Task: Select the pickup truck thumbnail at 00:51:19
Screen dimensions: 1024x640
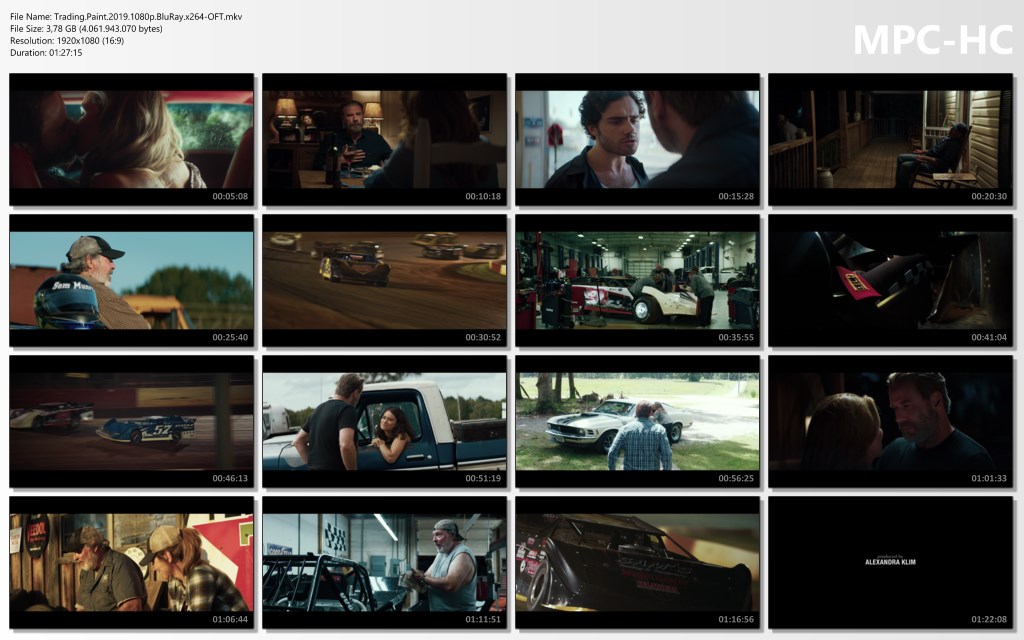Action: pos(384,421)
